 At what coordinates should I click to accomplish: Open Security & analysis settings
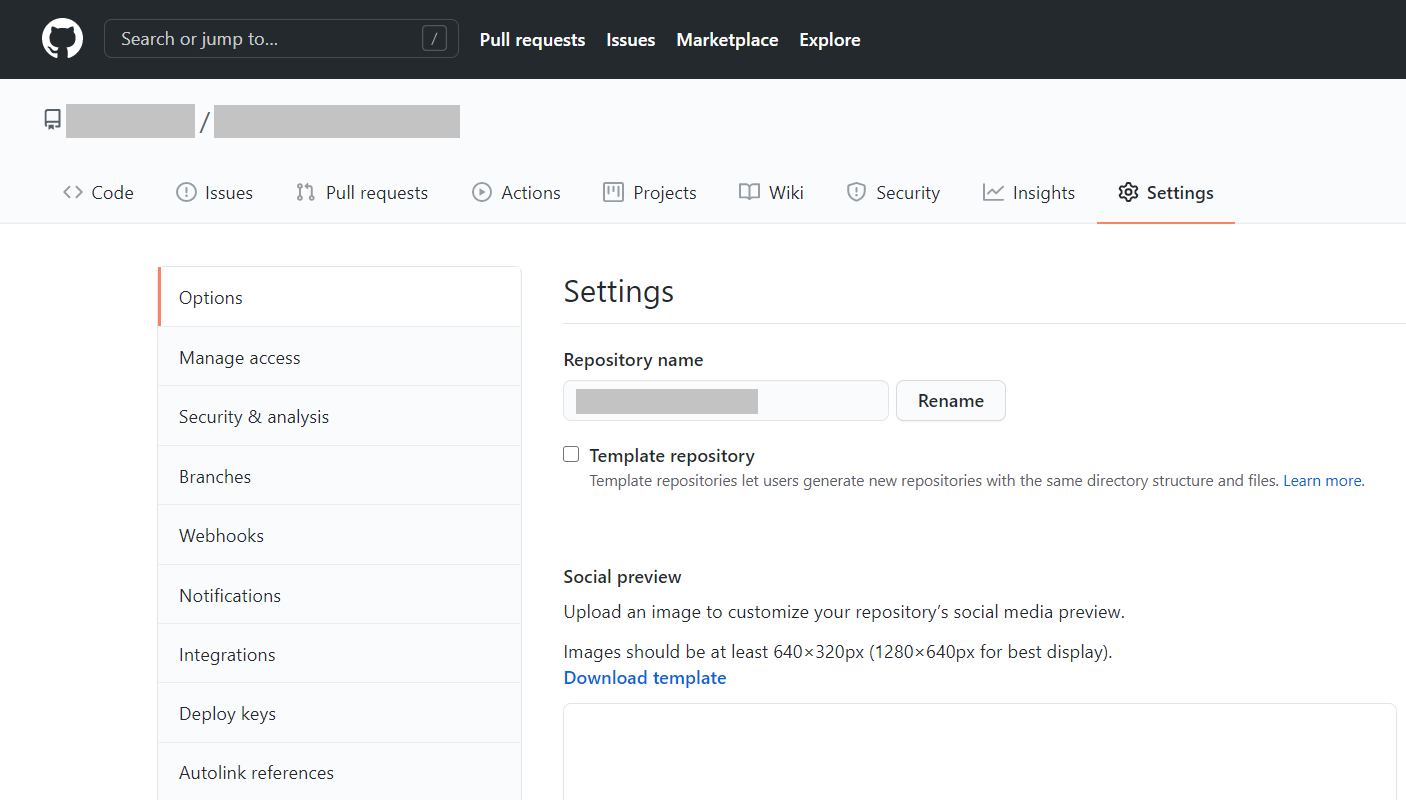pos(340,416)
